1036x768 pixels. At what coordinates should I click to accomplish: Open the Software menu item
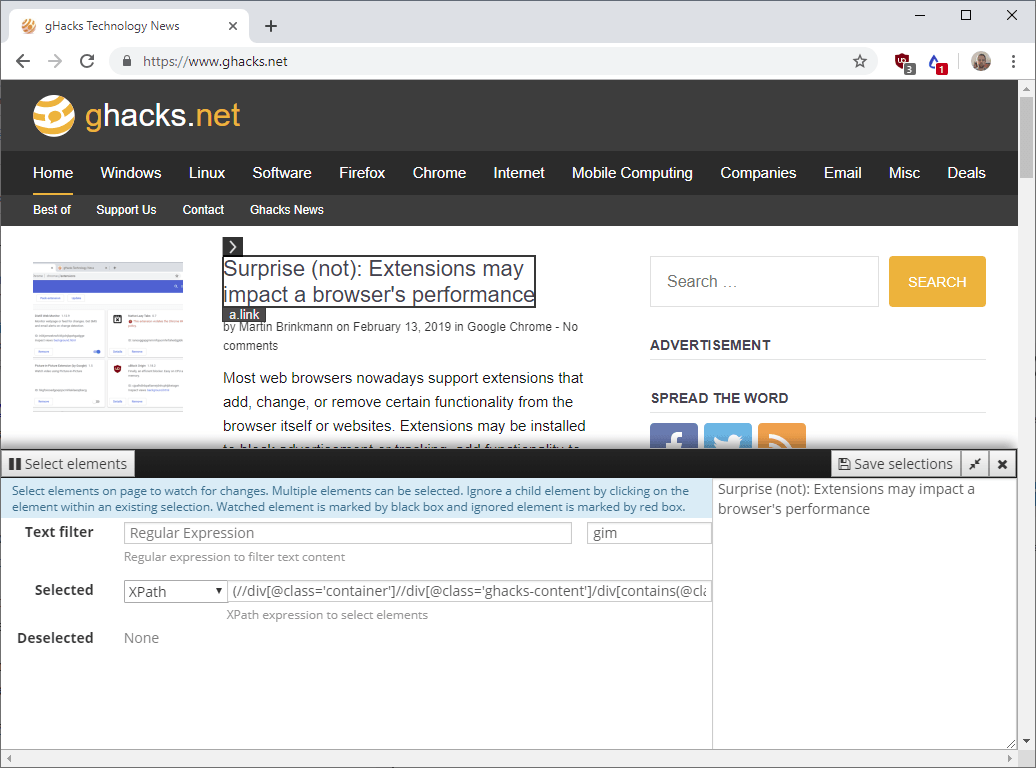pos(282,173)
